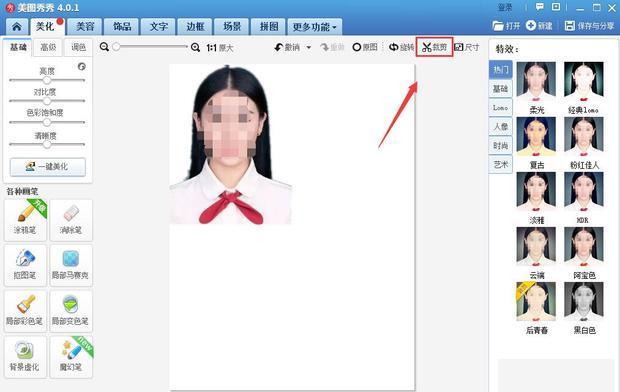Viewport: 620px width, 392px height.
Task: Open the undo history dropdown arrow
Action: click(309, 47)
